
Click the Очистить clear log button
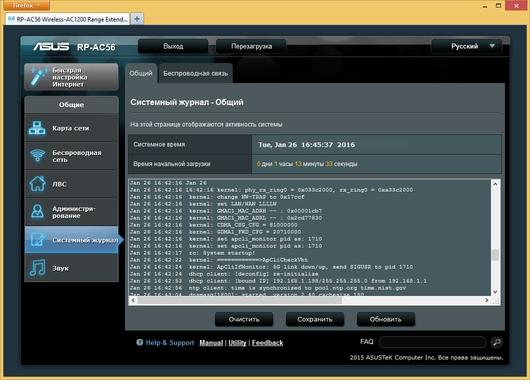pyautogui.click(x=244, y=319)
